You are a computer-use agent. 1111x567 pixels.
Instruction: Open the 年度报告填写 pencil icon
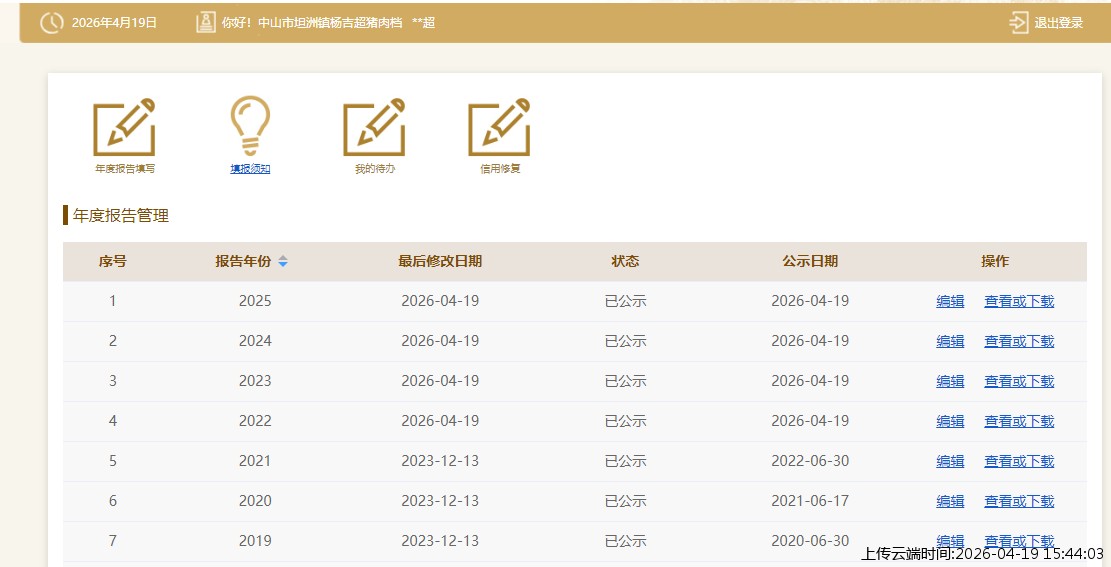coord(124,128)
